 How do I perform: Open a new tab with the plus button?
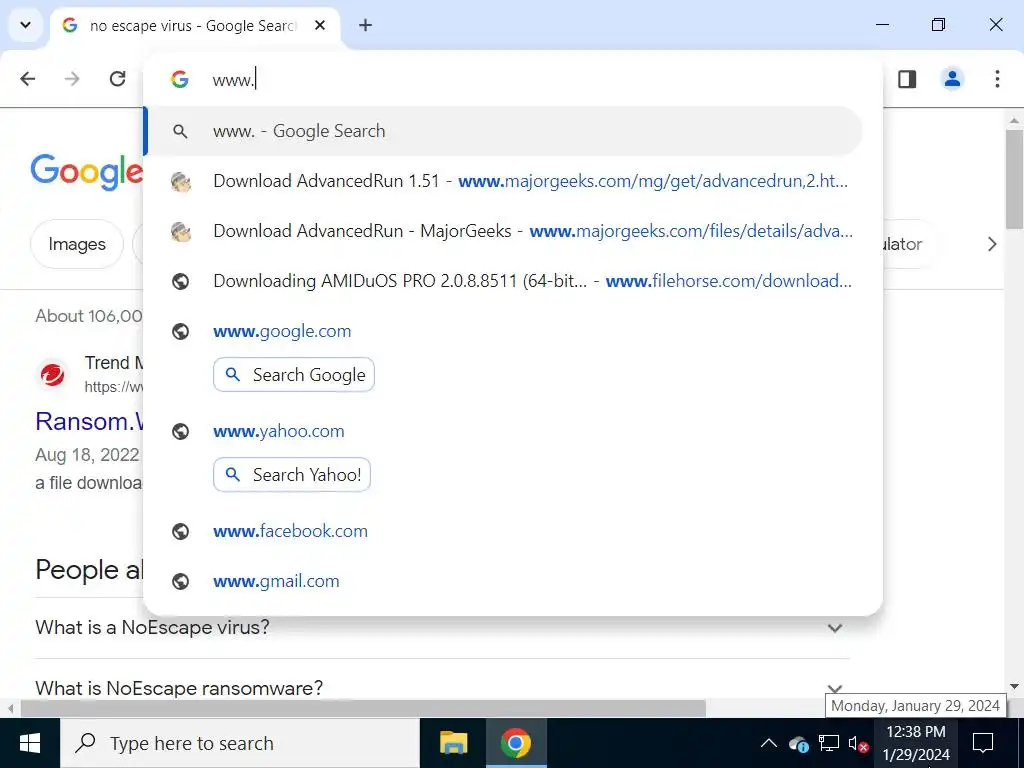tap(366, 25)
